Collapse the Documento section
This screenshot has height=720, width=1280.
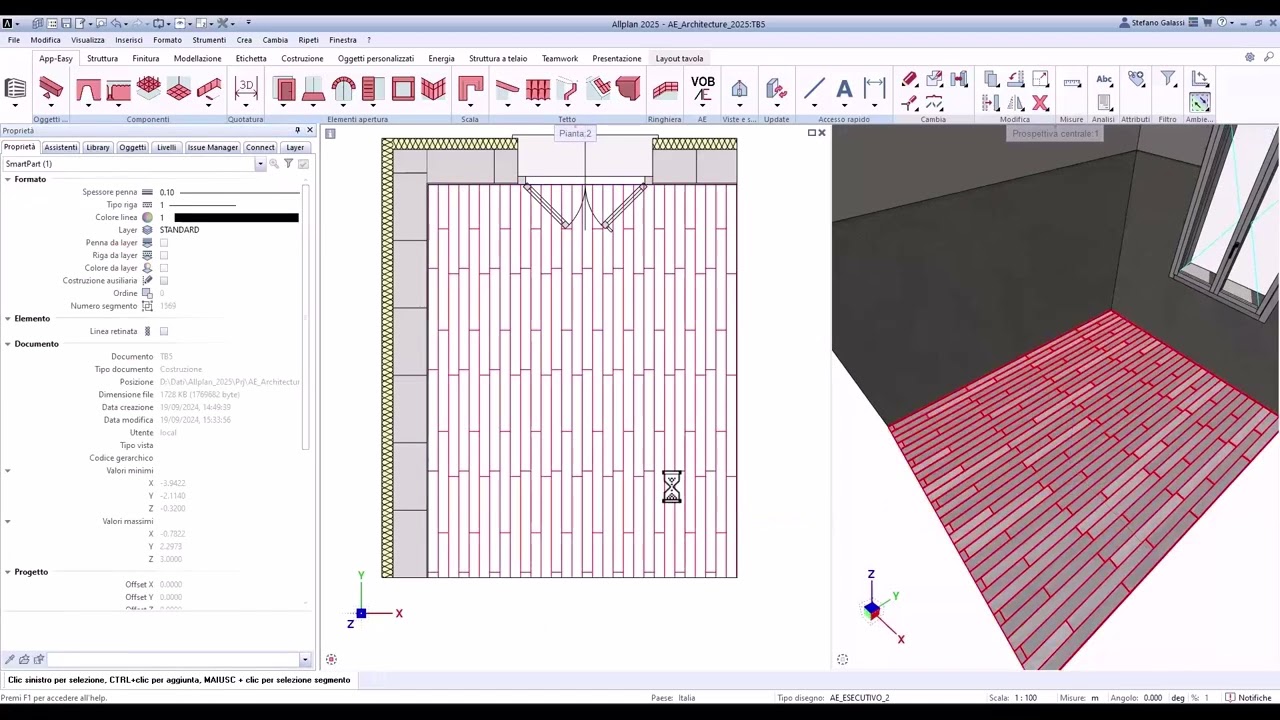coord(7,344)
